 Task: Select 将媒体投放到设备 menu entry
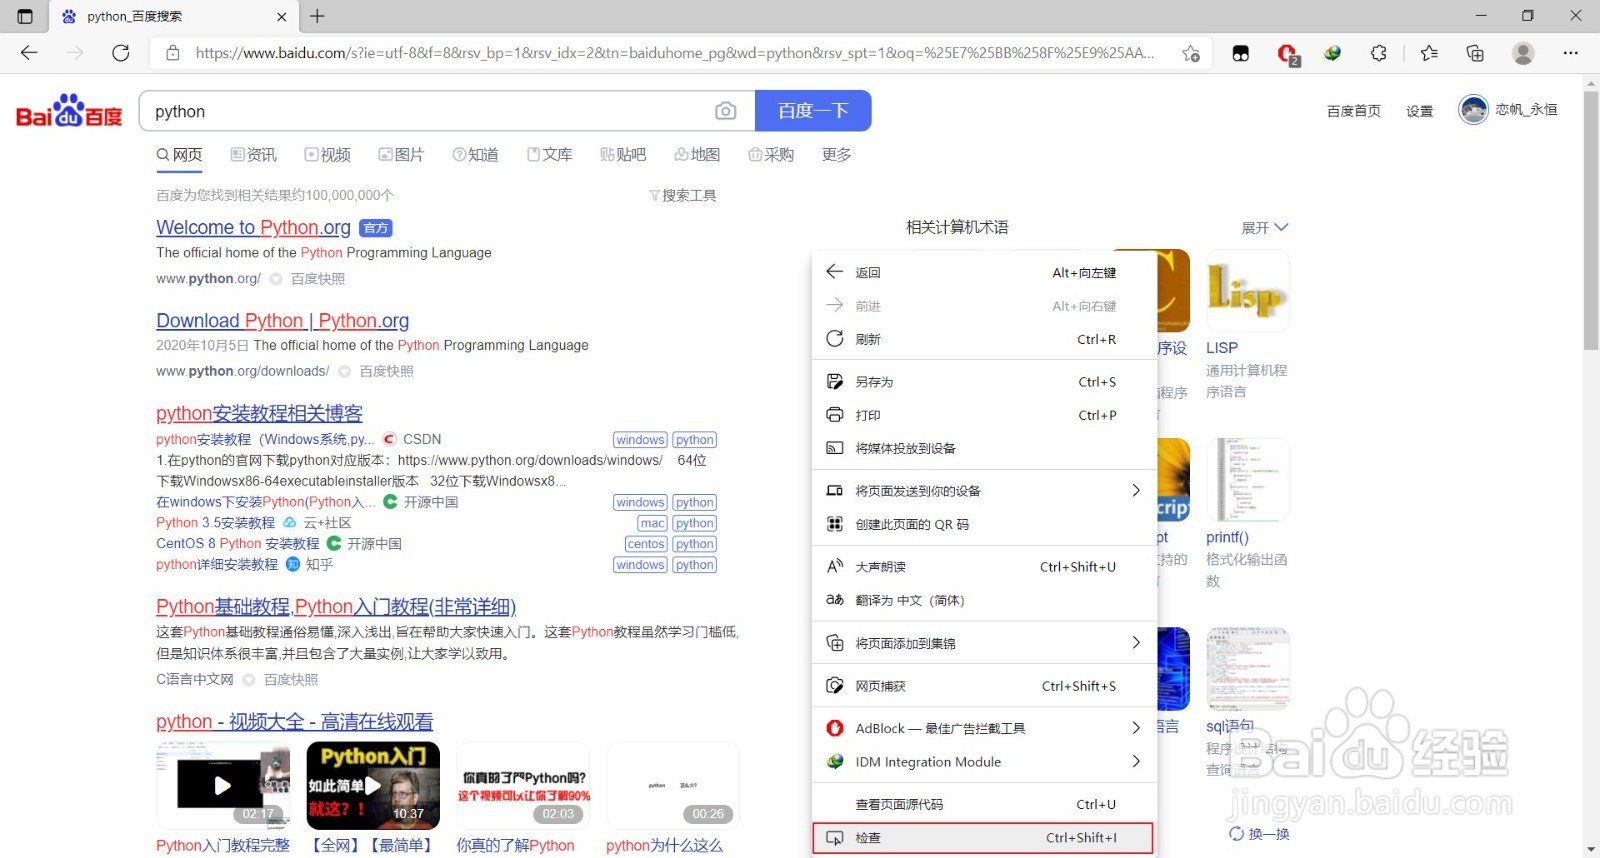984,448
